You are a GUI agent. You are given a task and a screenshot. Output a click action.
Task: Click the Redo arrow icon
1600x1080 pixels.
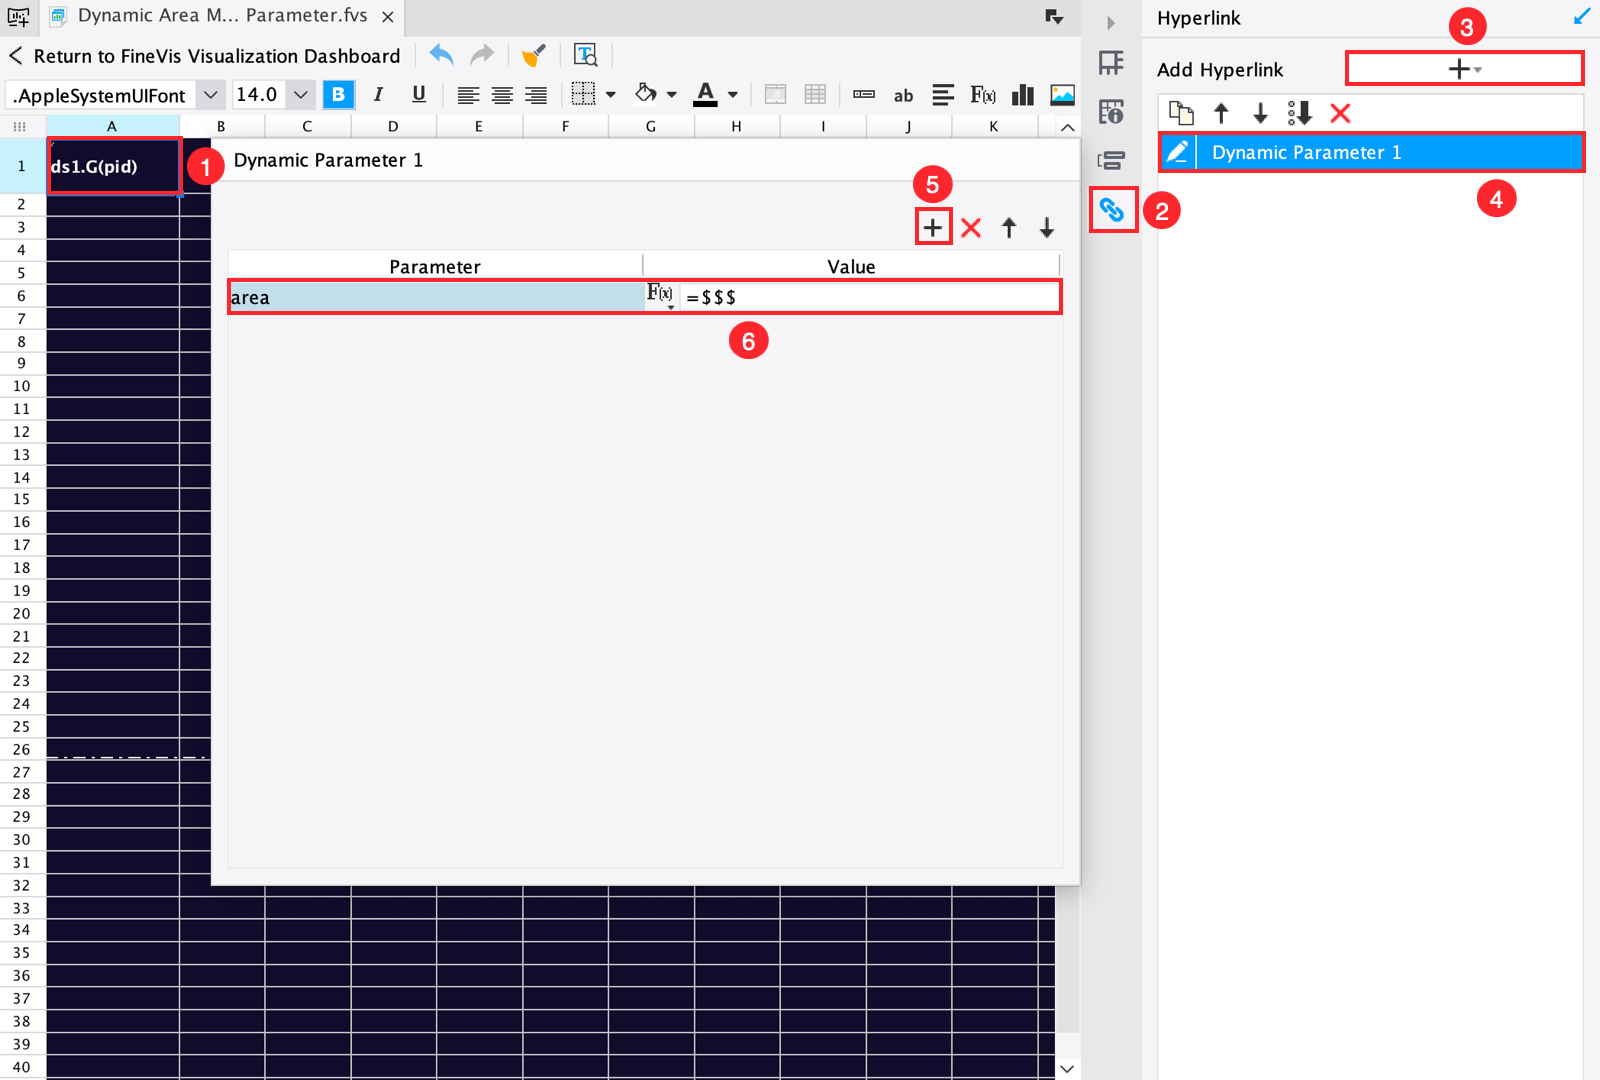pyautogui.click(x=482, y=55)
